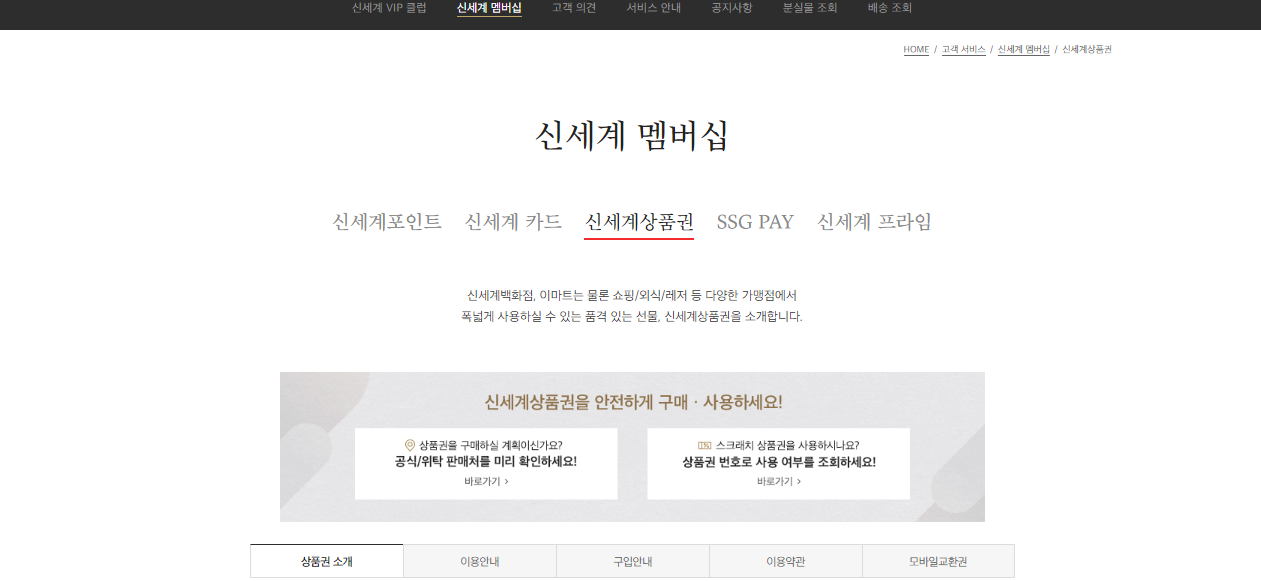Switch to SSG PAY tab

755,222
